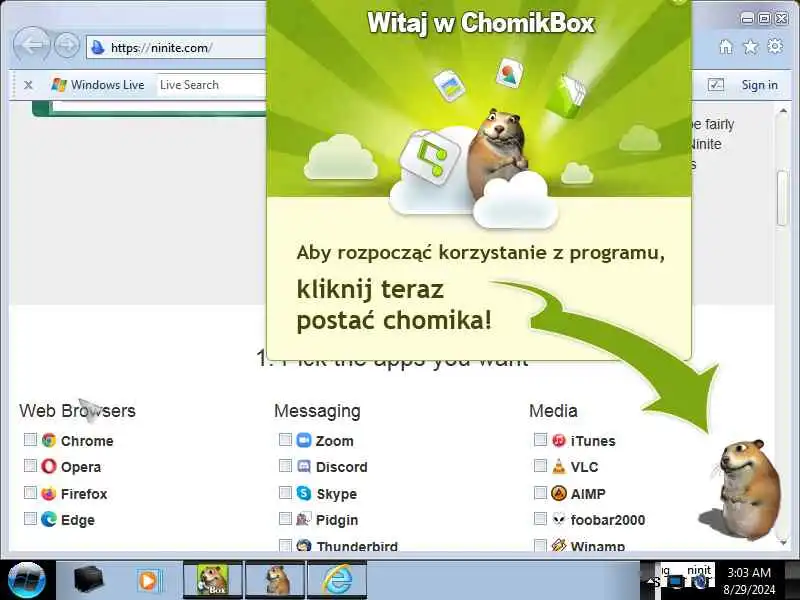
Task: Check the AIMP checkbox
Action: [540, 492]
